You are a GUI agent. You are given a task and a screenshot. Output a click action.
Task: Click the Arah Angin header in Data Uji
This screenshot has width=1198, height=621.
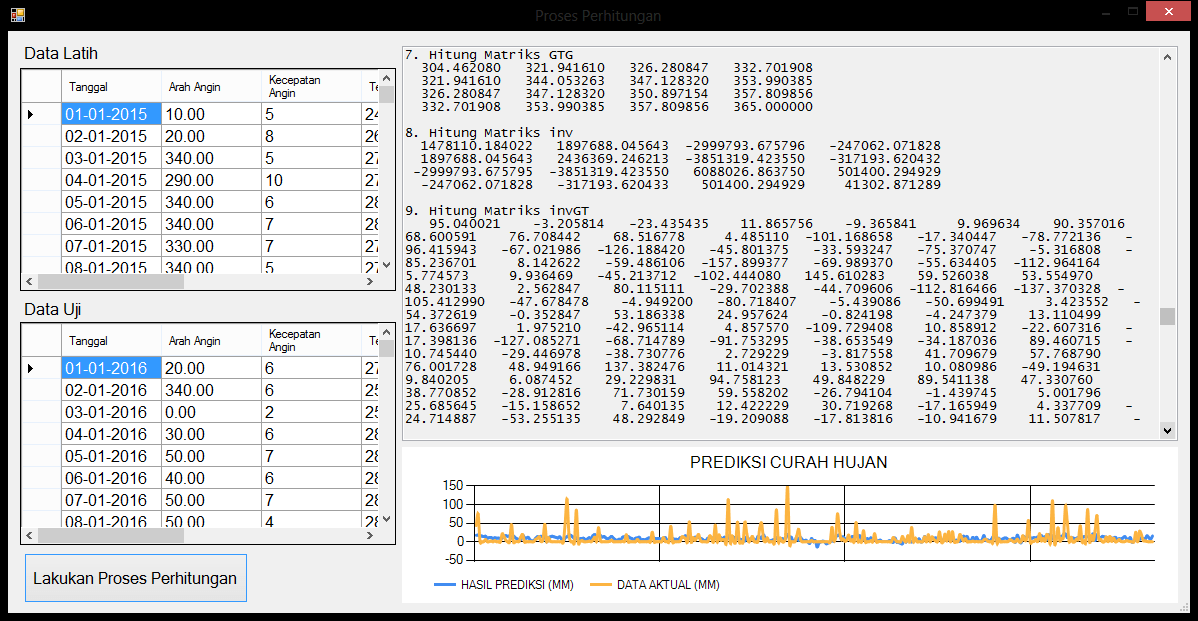210,341
